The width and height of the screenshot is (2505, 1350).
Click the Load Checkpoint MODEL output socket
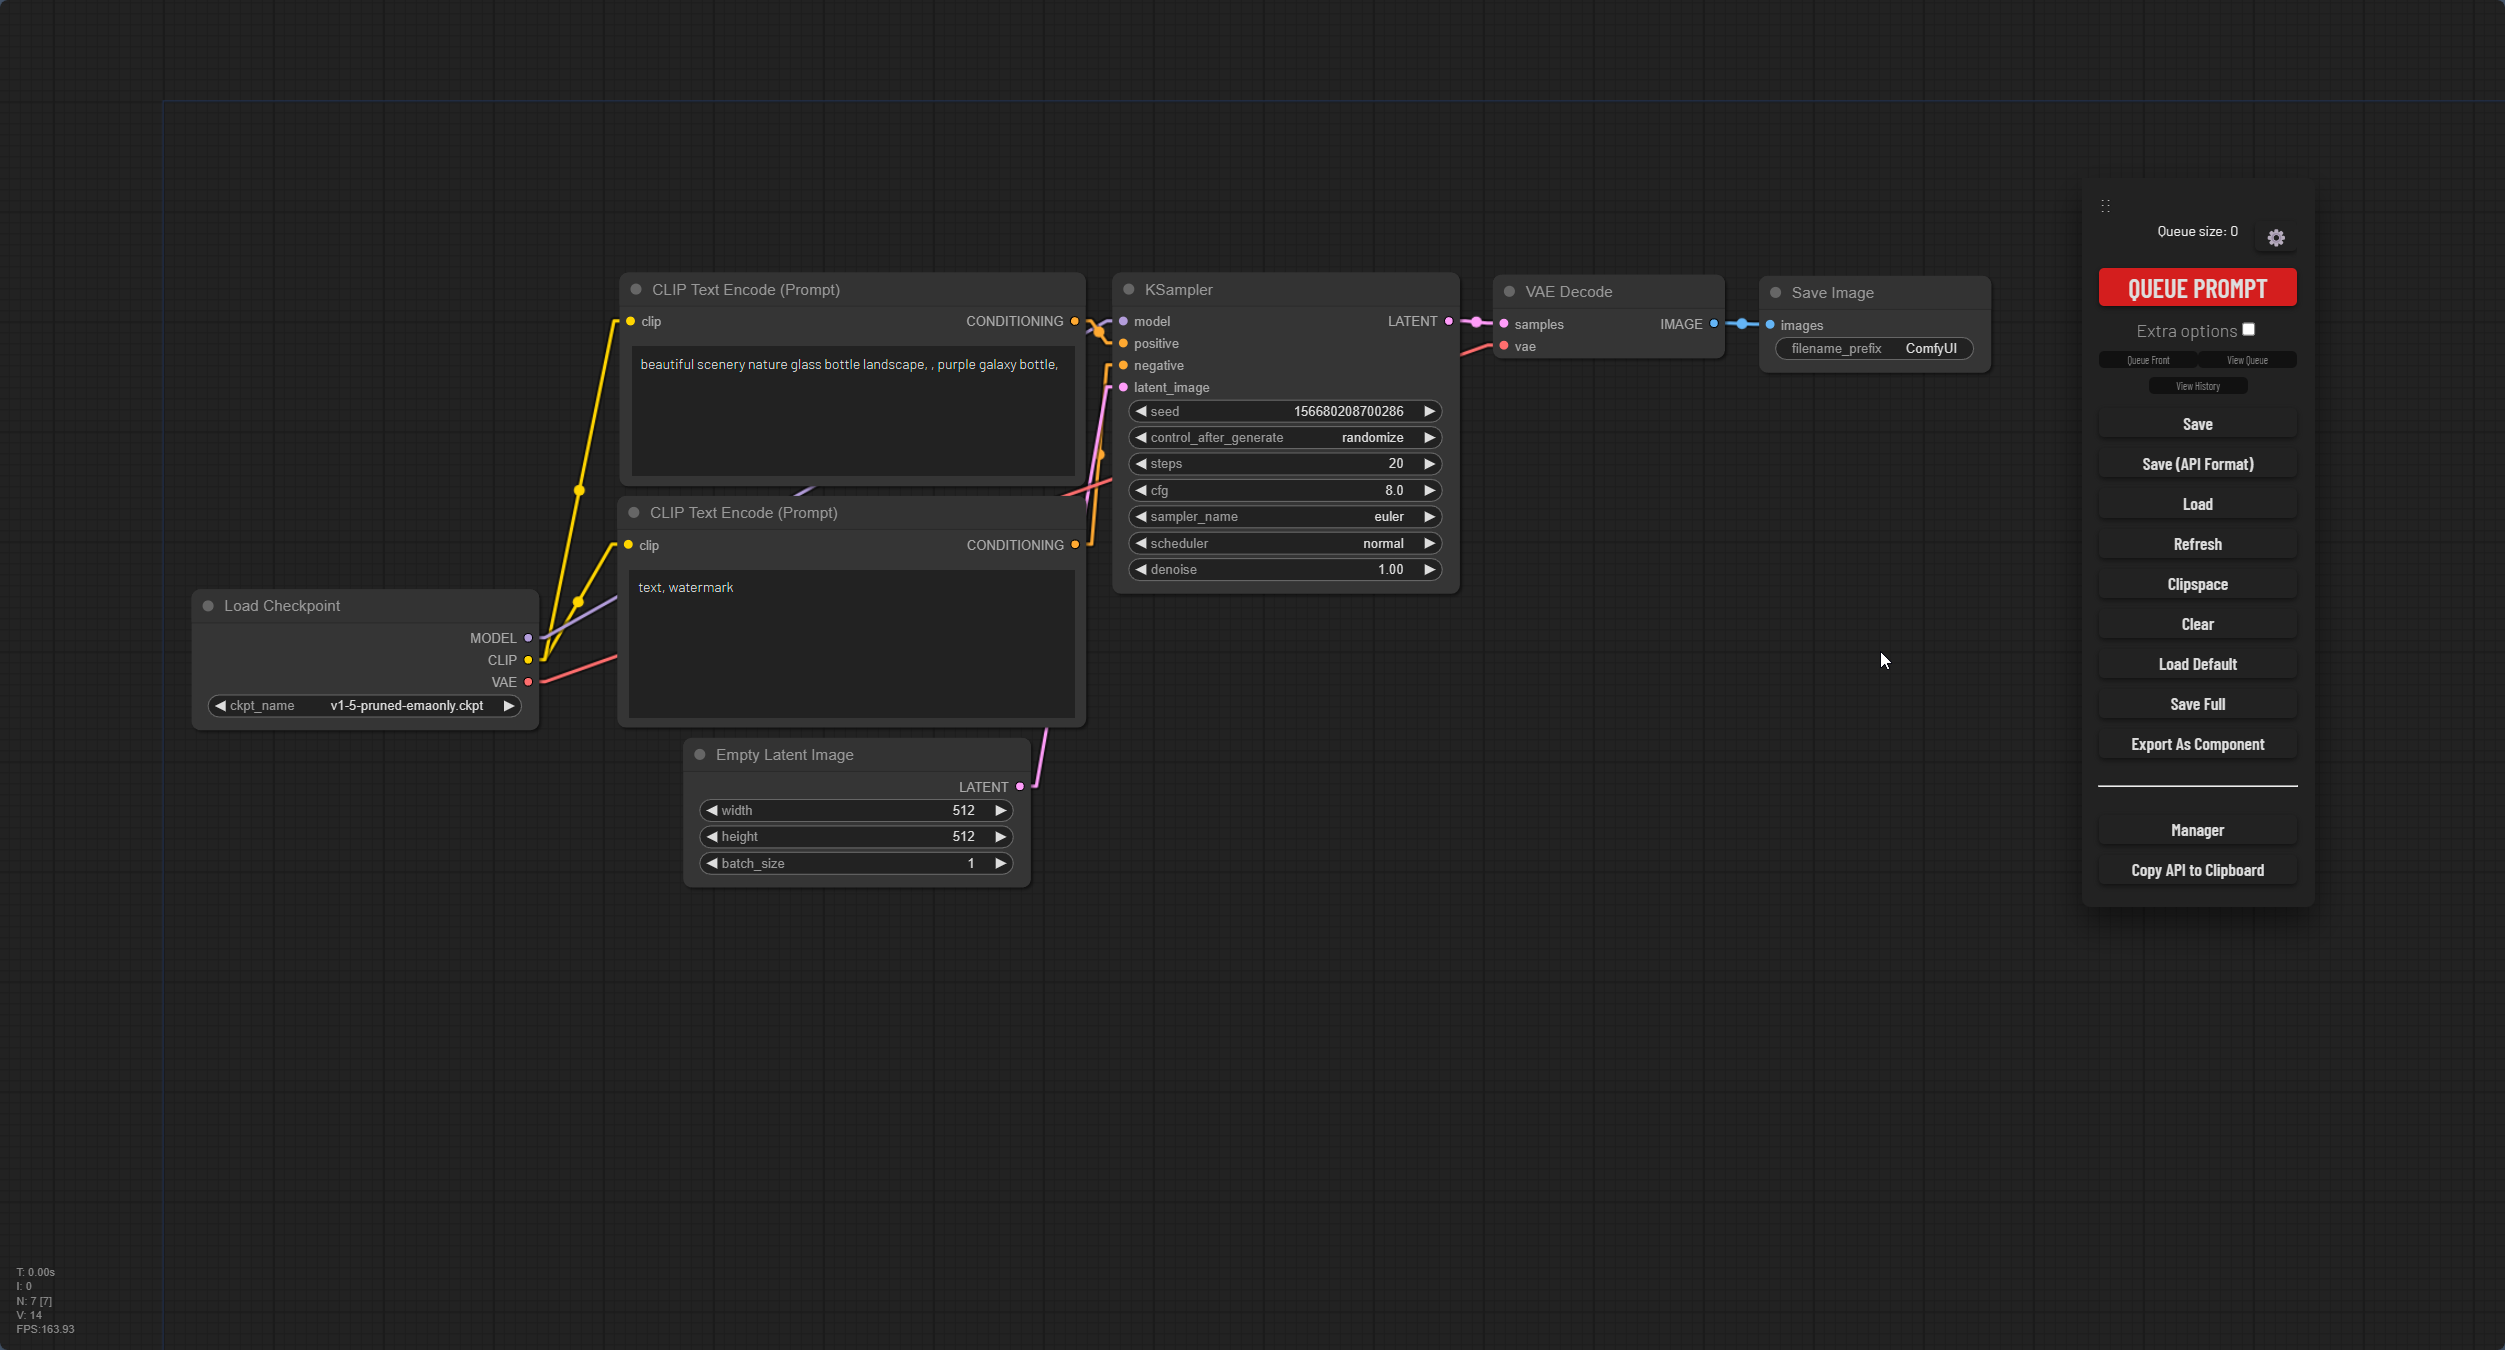click(x=528, y=638)
